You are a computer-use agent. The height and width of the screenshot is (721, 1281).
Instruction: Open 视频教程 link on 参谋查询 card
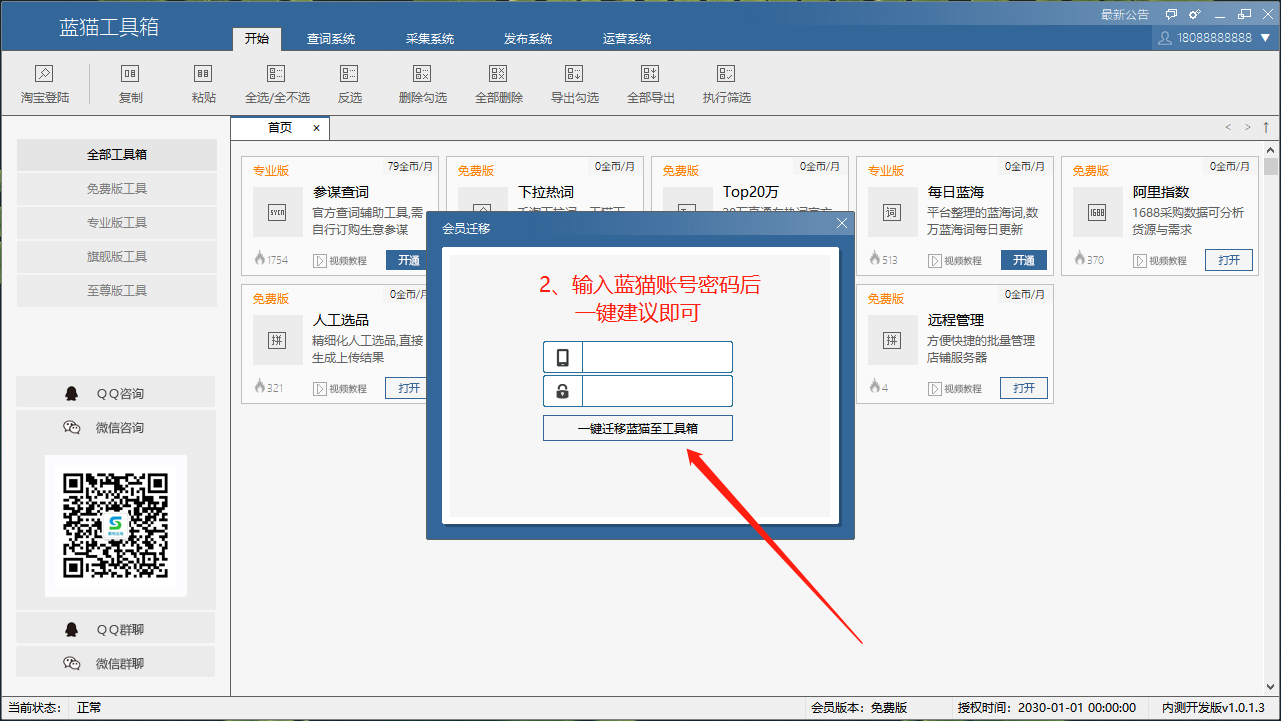click(340, 261)
